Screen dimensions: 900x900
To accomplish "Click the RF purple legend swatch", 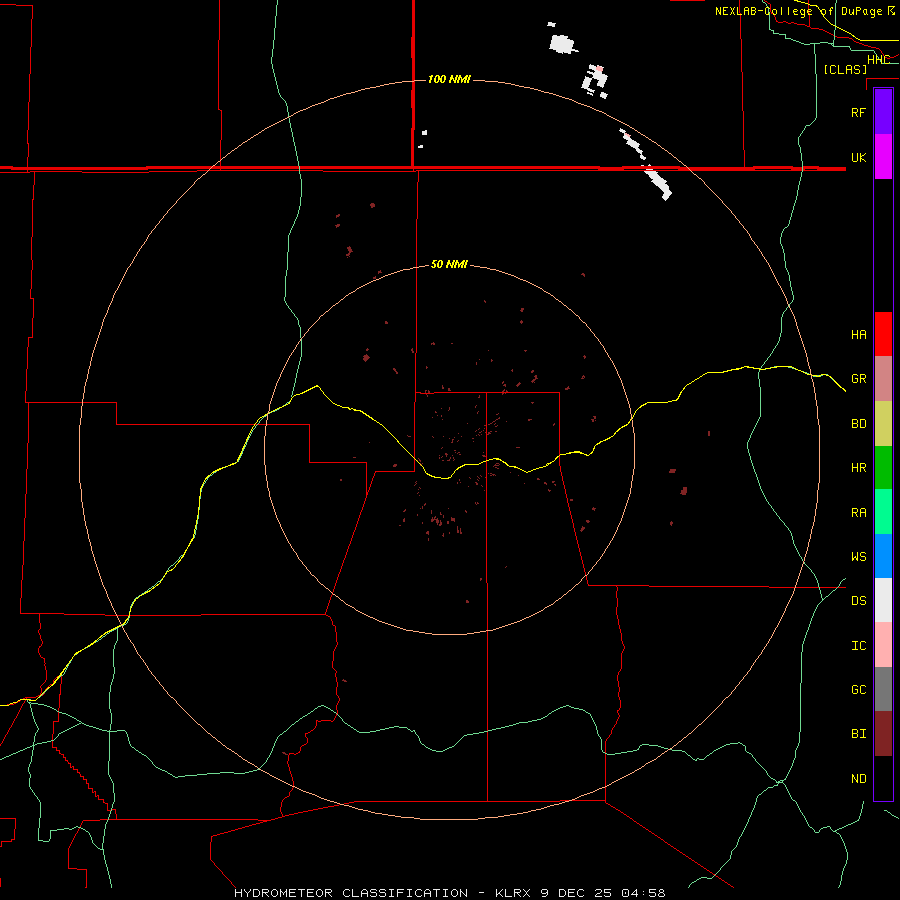I will click(883, 112).
